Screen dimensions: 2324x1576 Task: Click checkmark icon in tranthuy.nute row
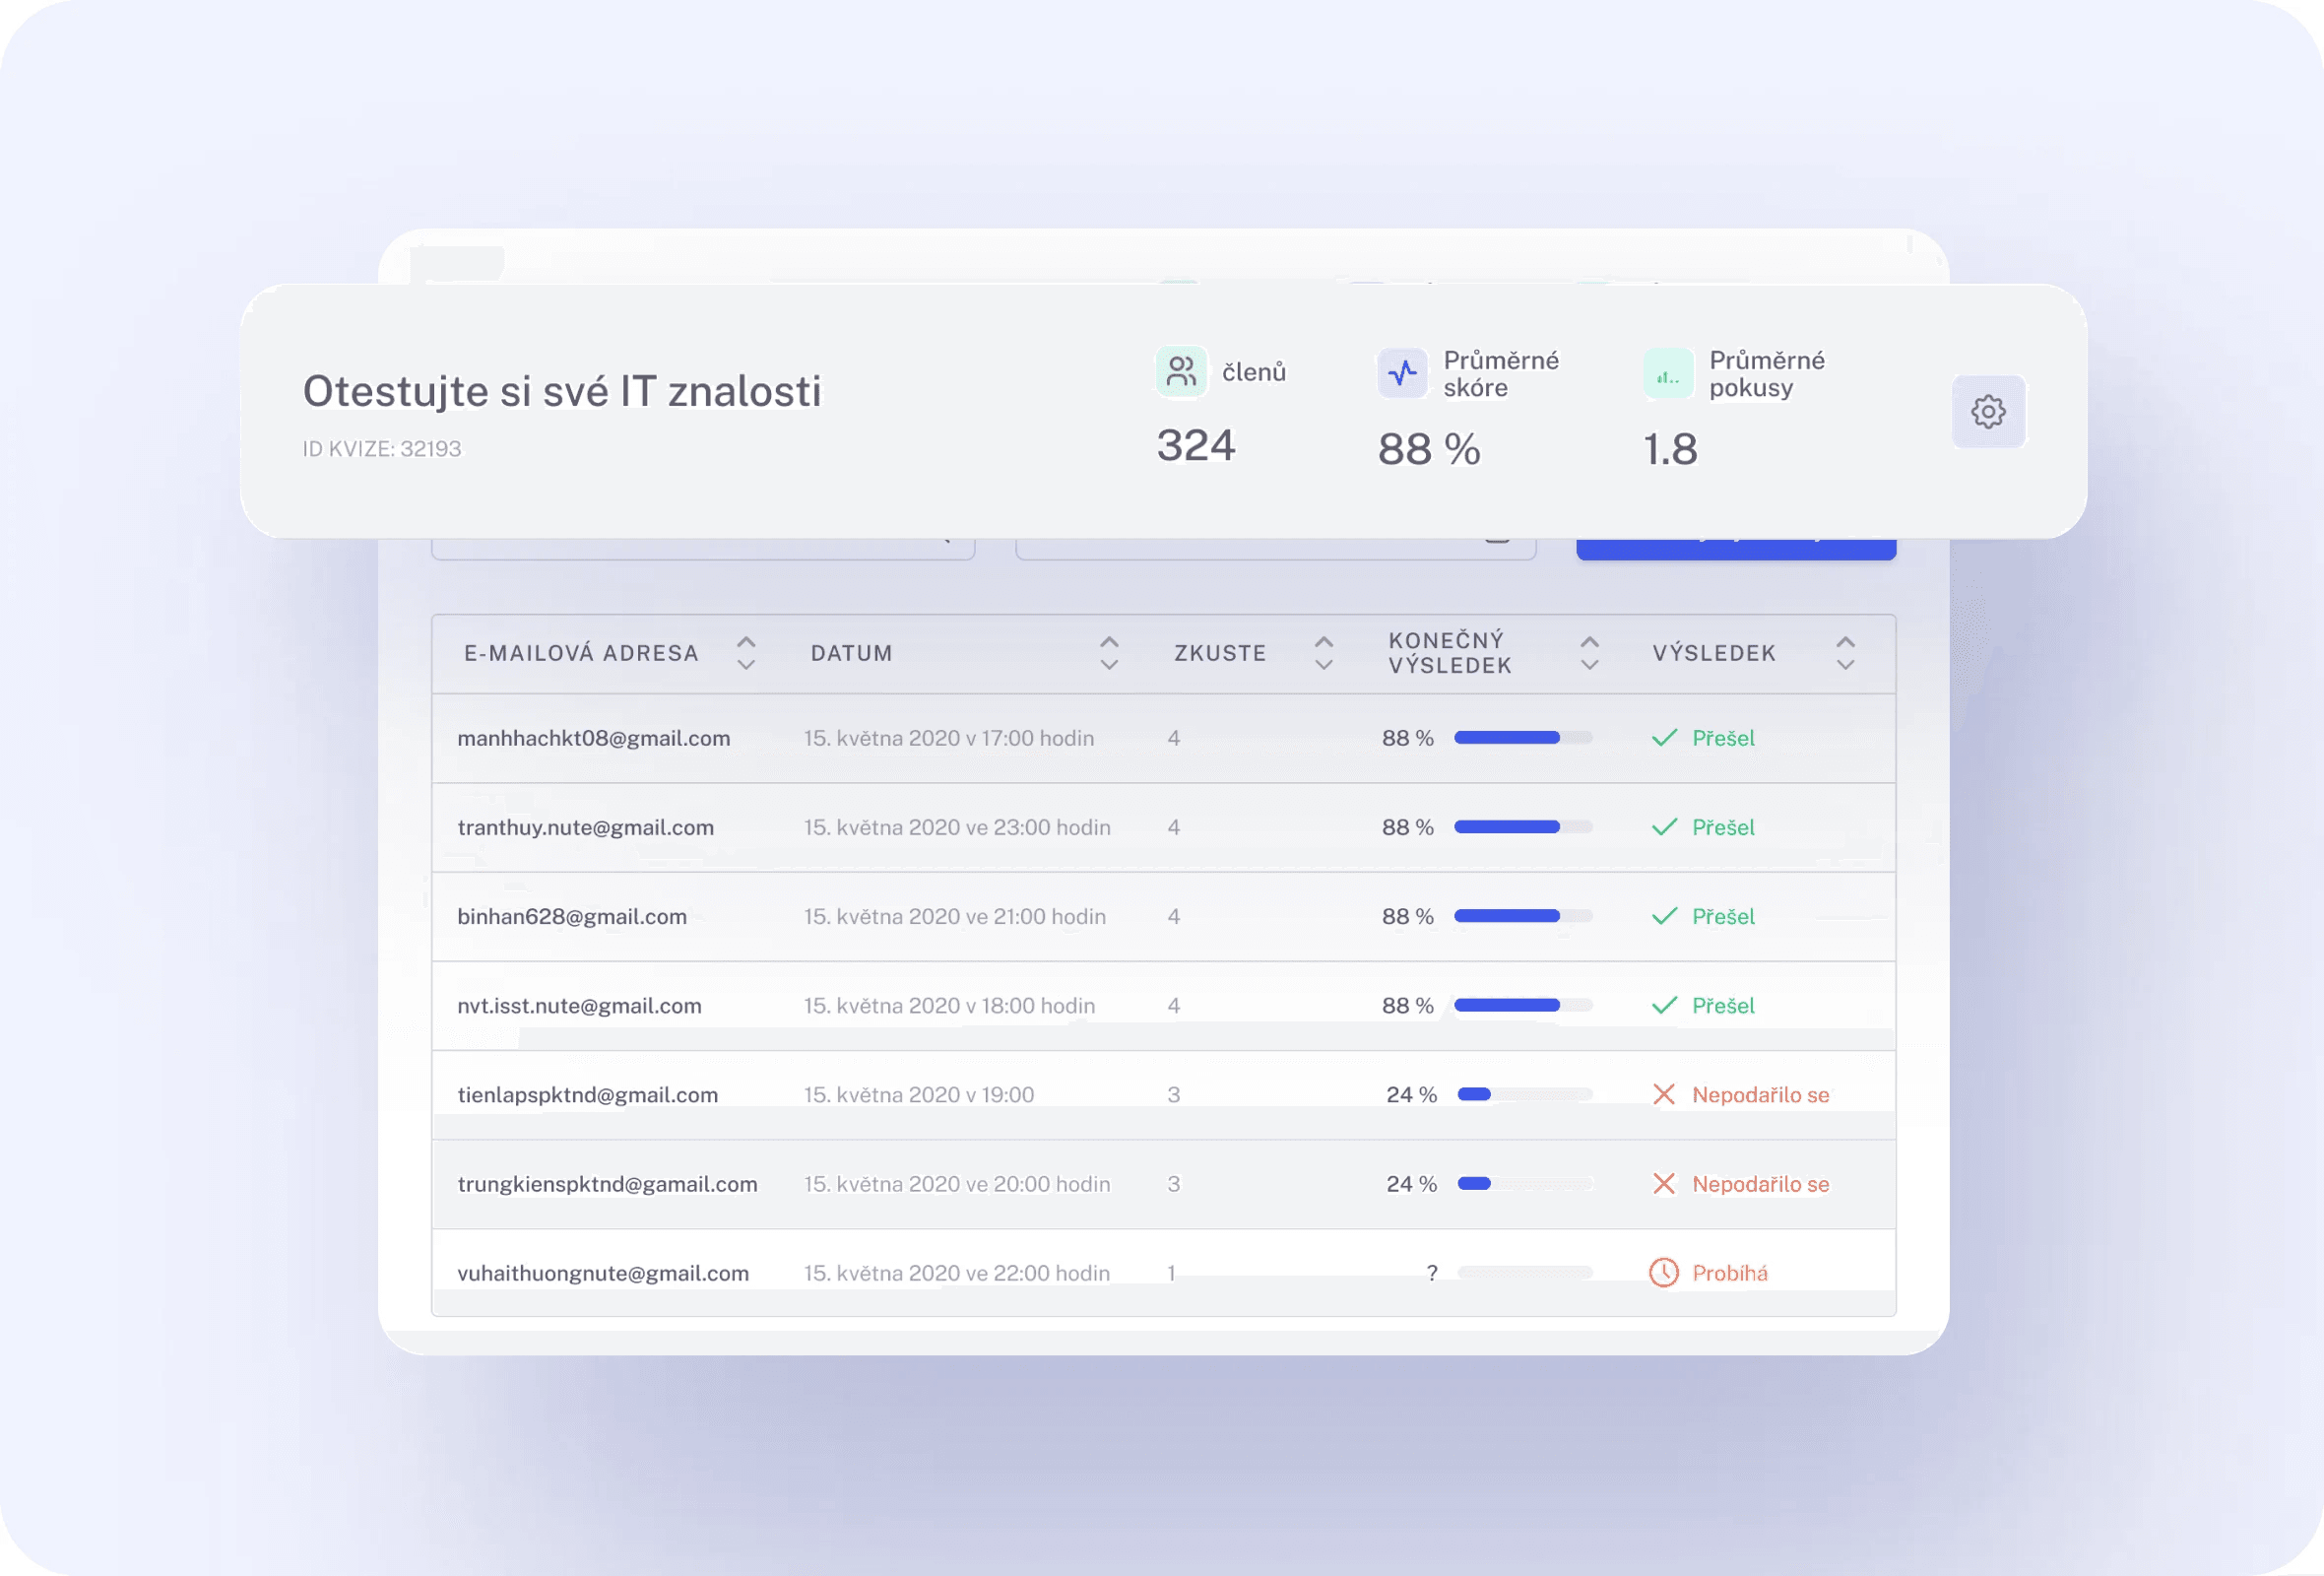pos(1664,827)
